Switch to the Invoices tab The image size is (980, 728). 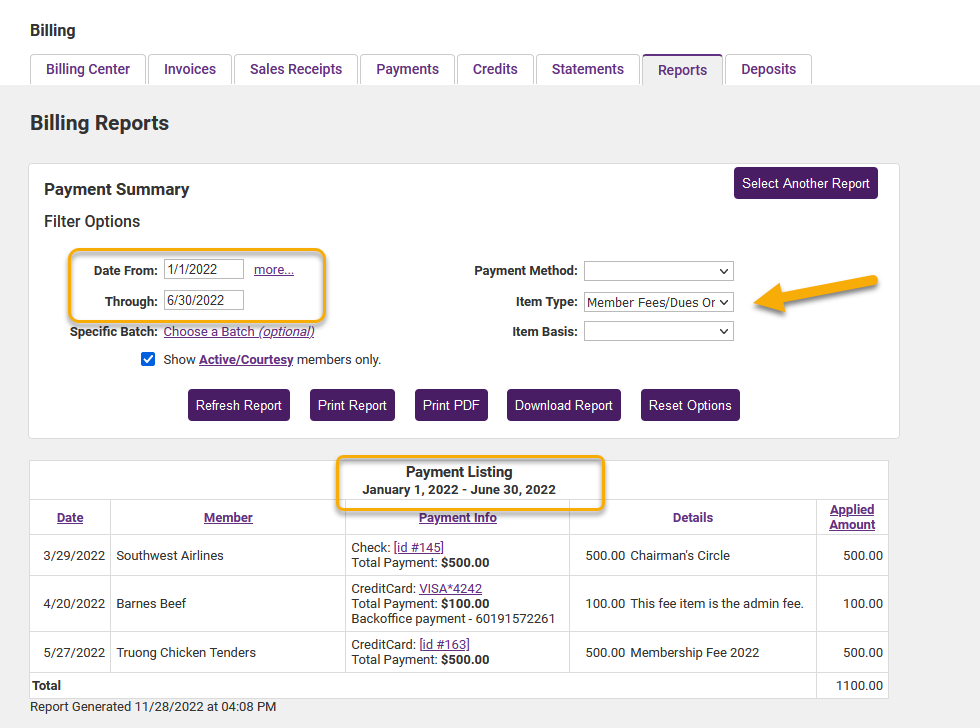click(x=189, y=69)
